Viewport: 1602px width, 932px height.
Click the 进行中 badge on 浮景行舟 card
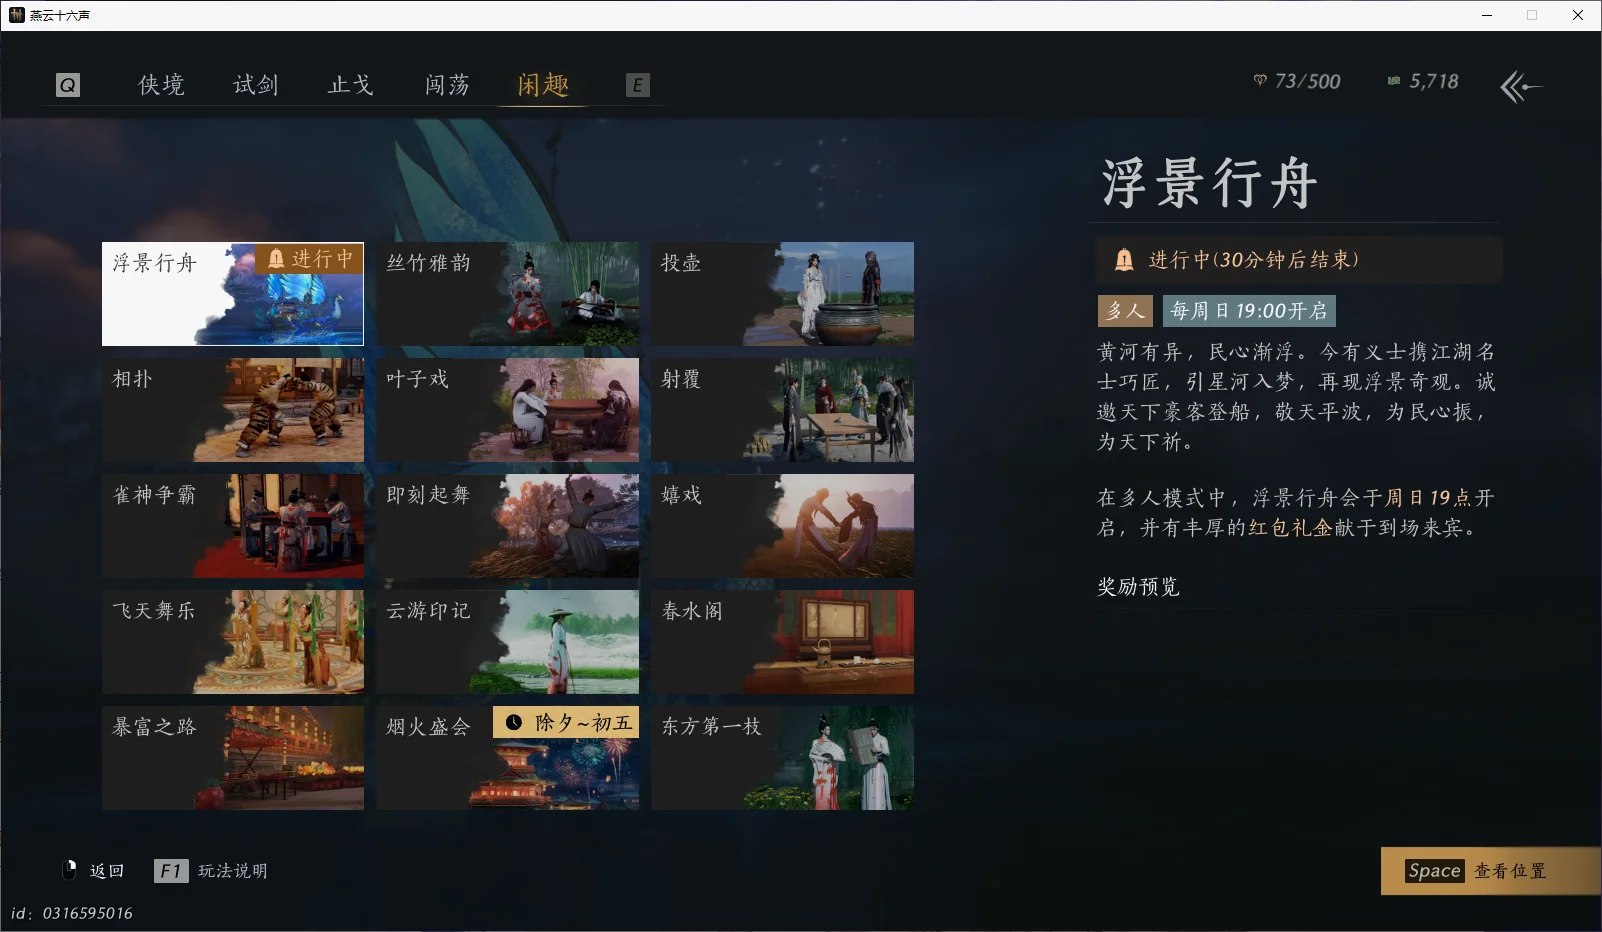click(309, 259)
